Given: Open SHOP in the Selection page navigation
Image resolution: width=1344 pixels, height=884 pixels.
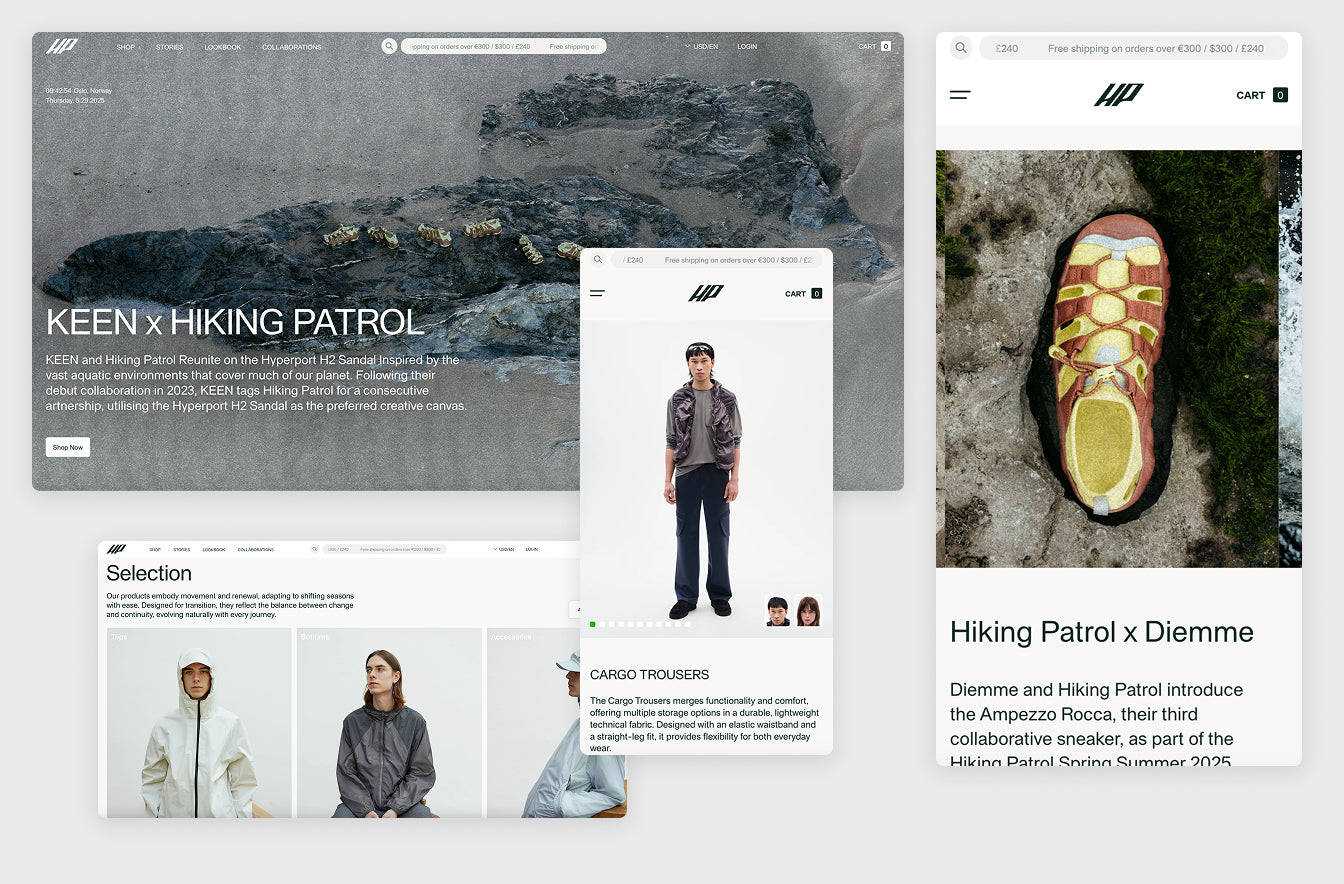Looking at the screenshot, I should (155, 549).
